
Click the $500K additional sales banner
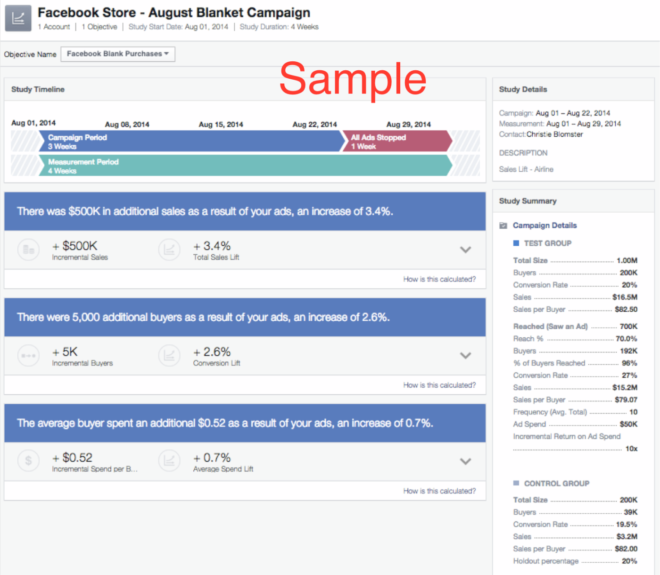pyautogui.click(x=245, y=211)
